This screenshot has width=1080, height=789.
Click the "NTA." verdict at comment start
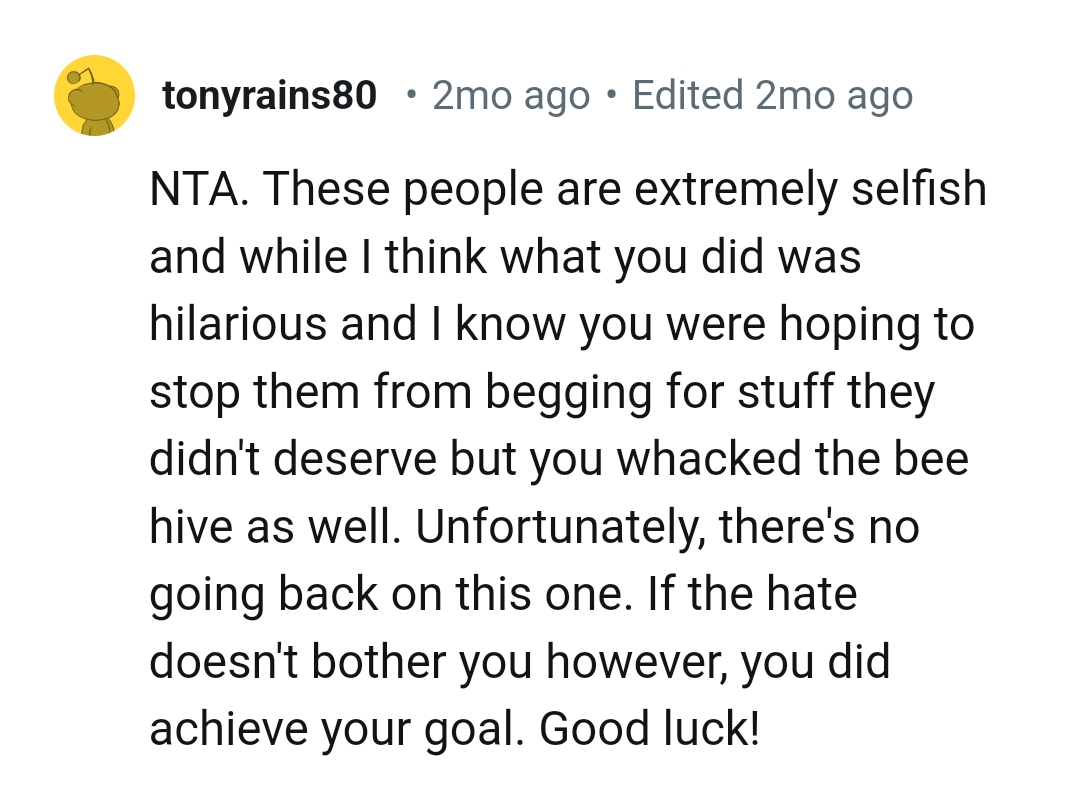(199, 189)
